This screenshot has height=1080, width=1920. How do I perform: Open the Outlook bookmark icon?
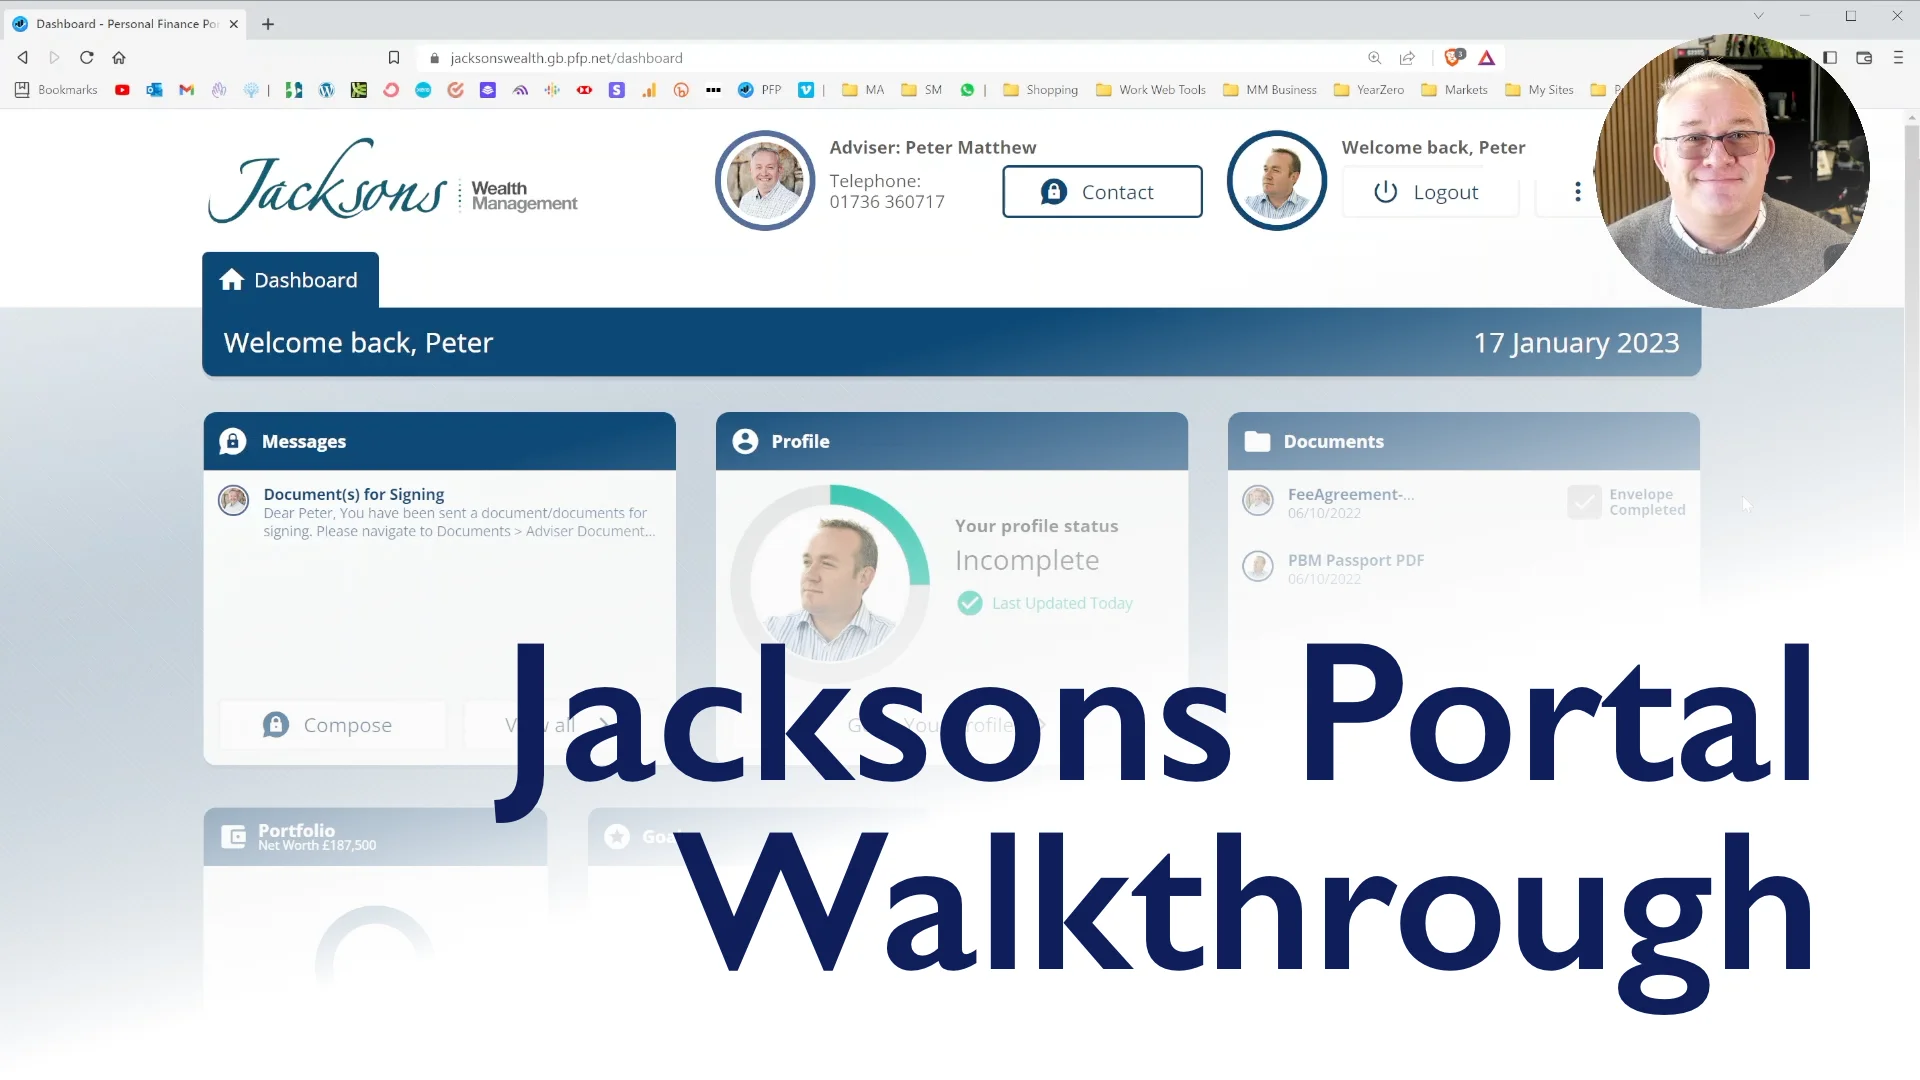(154, 90)
